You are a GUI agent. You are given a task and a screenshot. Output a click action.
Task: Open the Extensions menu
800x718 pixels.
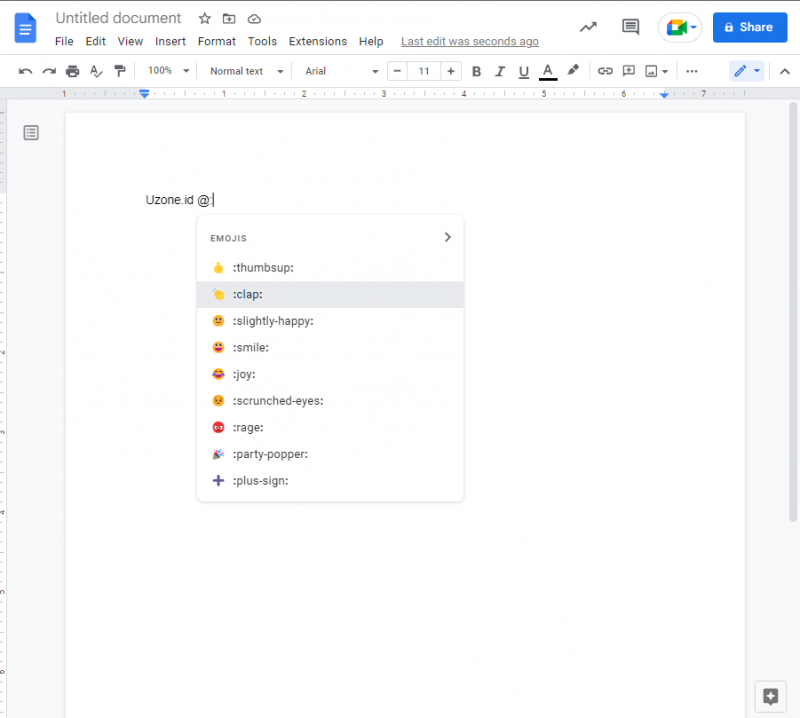point(318,41)
